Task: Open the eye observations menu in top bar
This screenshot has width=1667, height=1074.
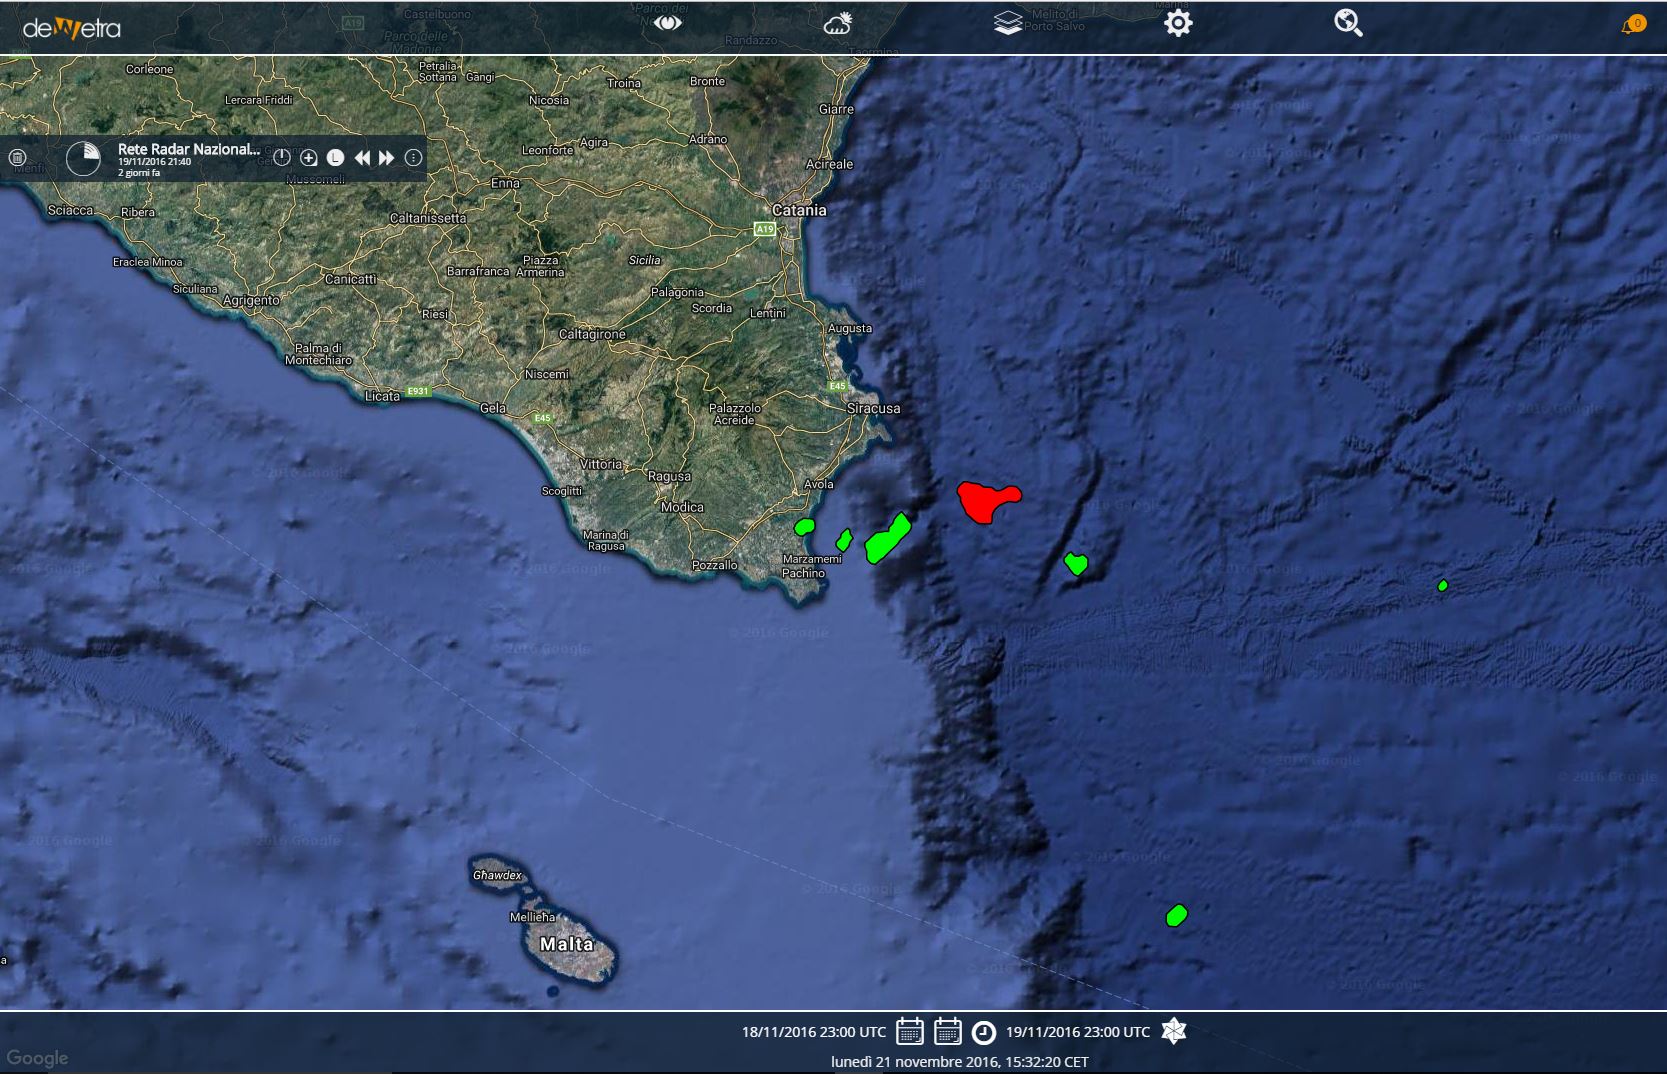Action: click(667, 23)
